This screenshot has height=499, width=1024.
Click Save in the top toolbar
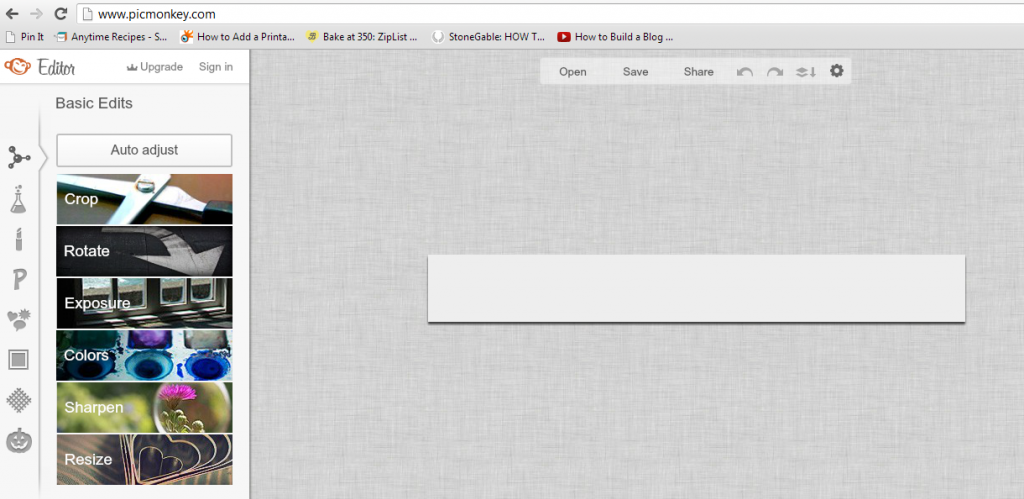(x=635, y=72)
